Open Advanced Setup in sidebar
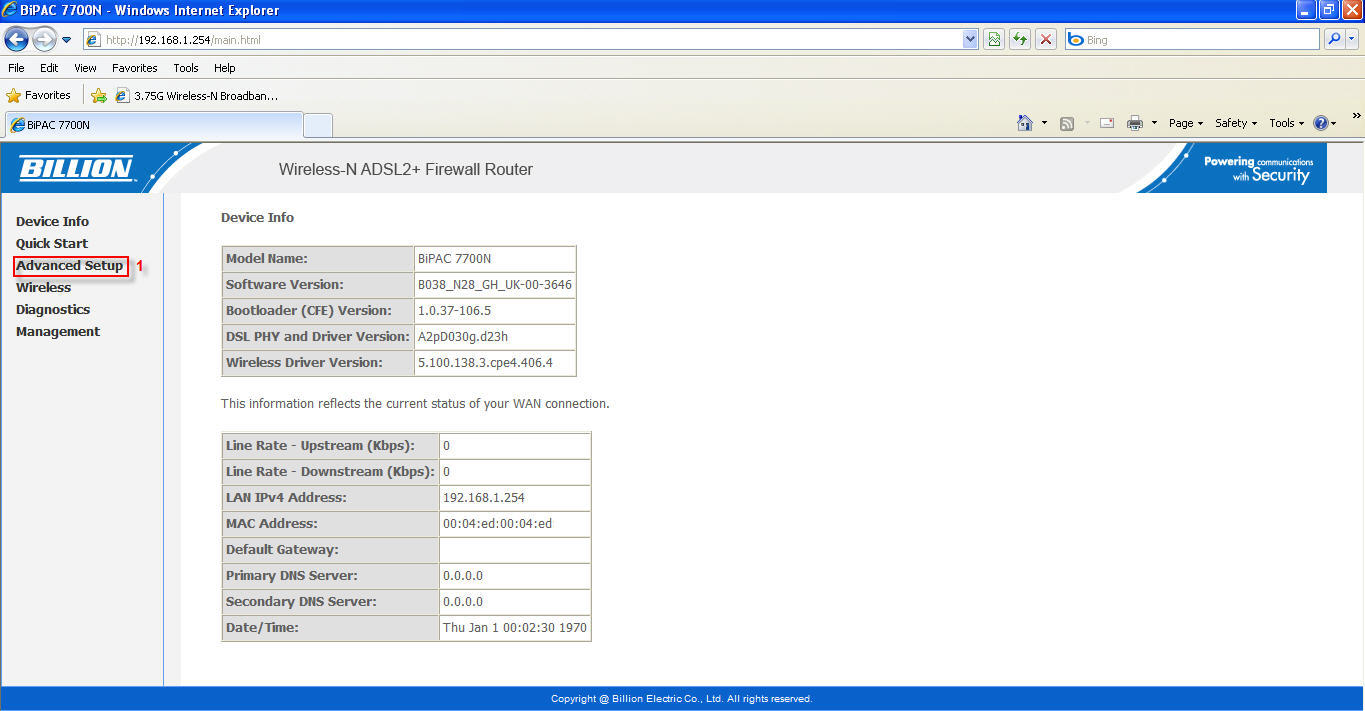 pos(70,266)
